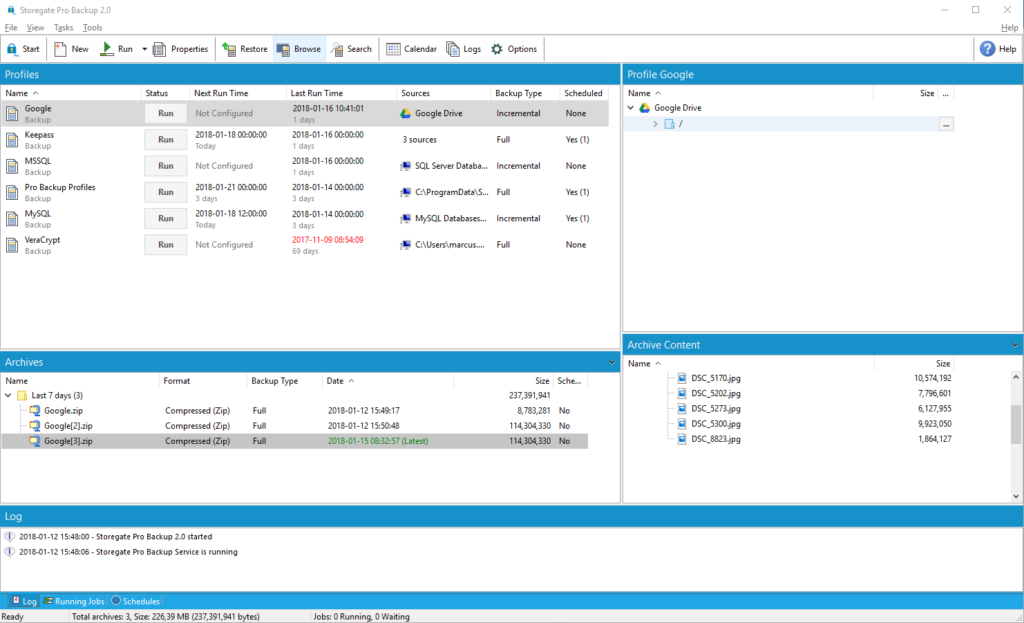Open the Properties toolbar icon
Image resolution: width=1024 pixels, height=623 pixels.
click(180, 49)
